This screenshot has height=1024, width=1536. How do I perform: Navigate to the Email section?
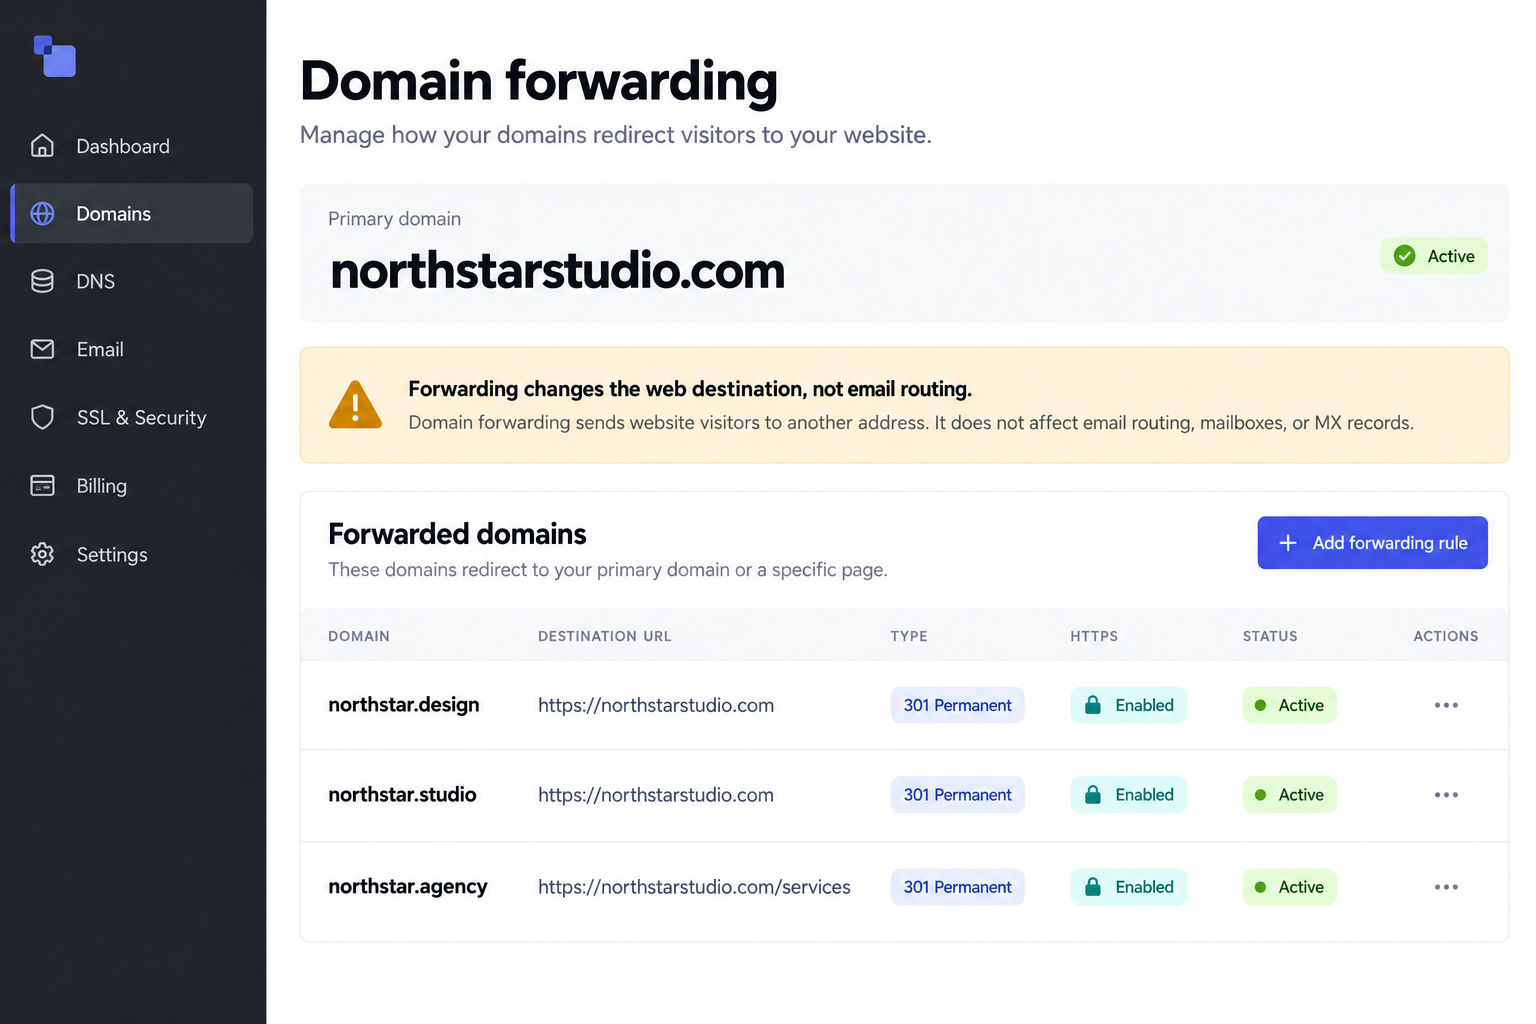pos(132,349)
